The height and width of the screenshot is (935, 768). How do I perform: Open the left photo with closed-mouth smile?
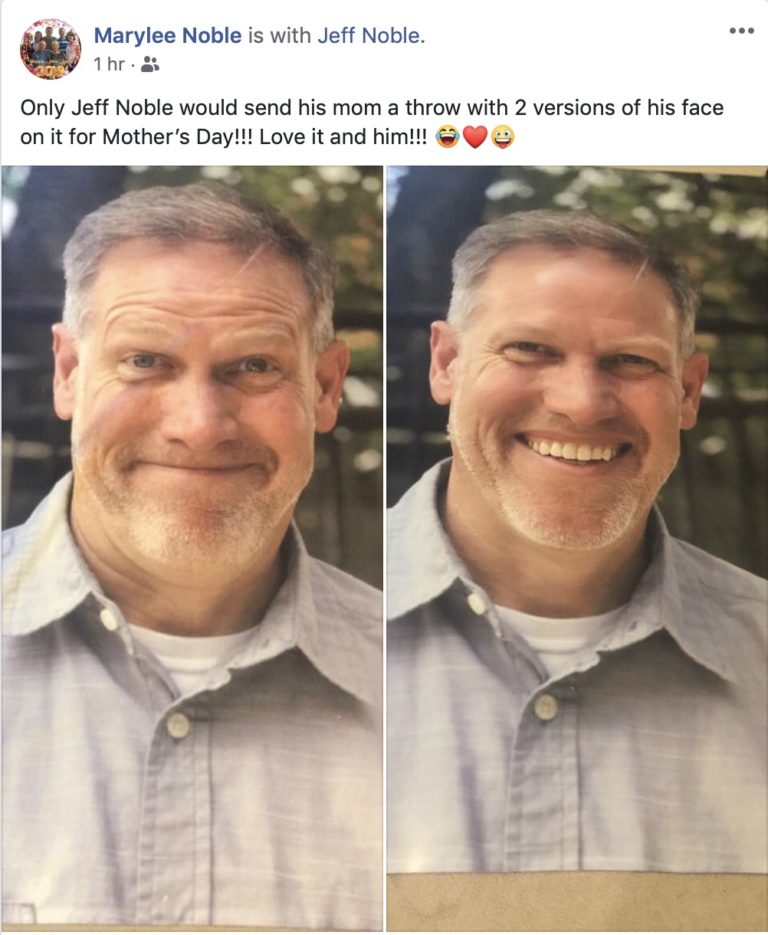coord(192,547)
